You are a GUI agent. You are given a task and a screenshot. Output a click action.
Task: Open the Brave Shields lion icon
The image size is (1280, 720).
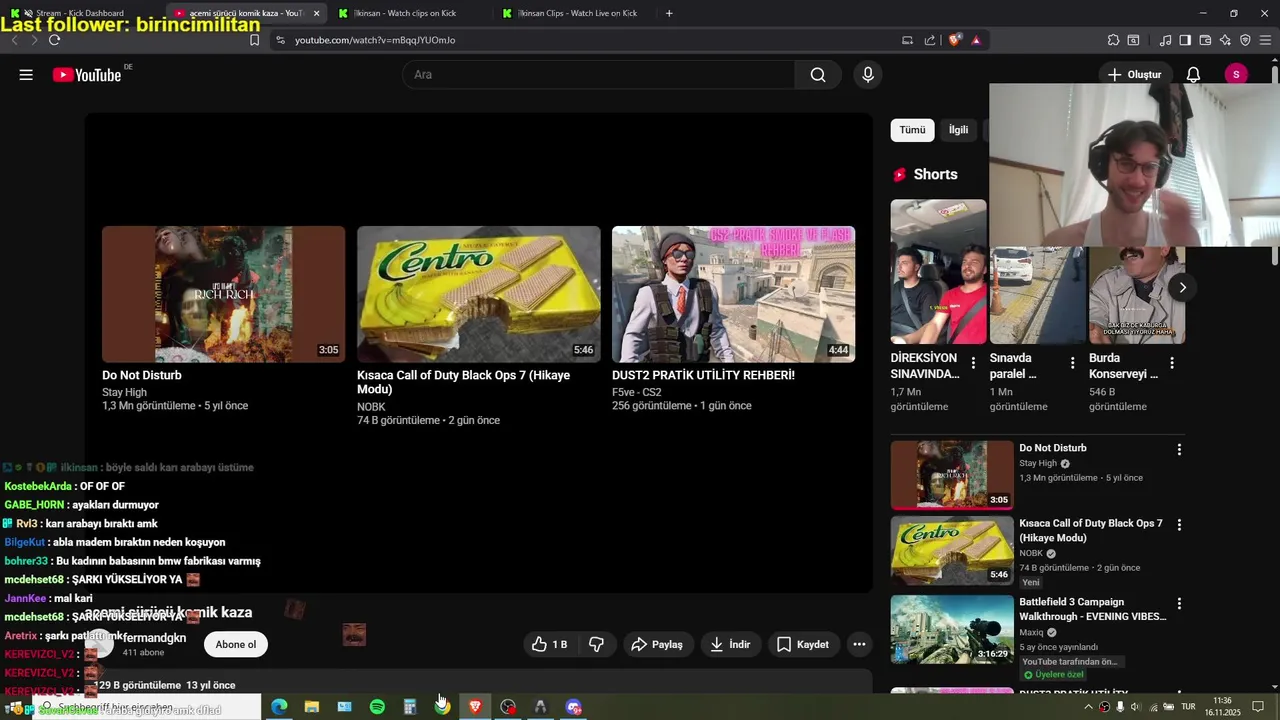pyautogui.click(x=955, y=40)
